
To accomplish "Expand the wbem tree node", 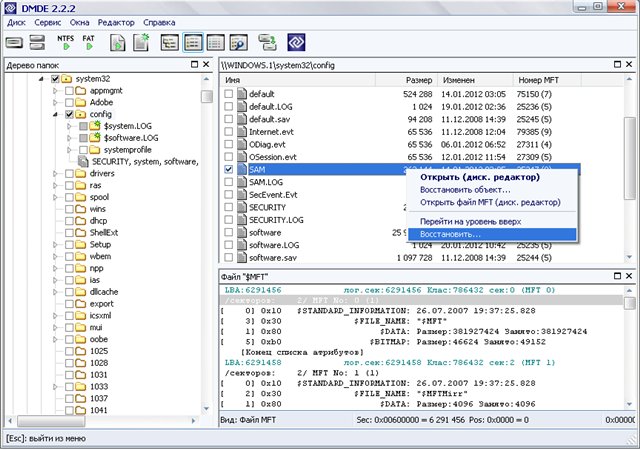I will click(55, 256).
